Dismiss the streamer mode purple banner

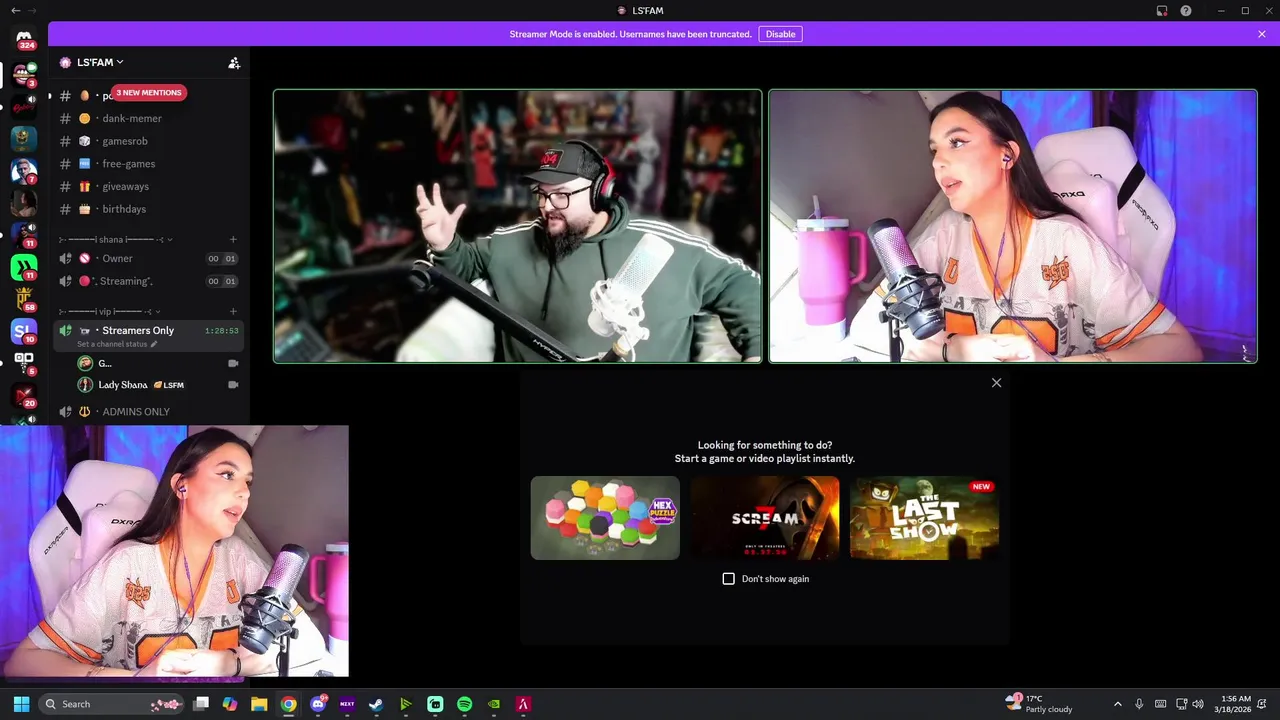(1262, 34)
